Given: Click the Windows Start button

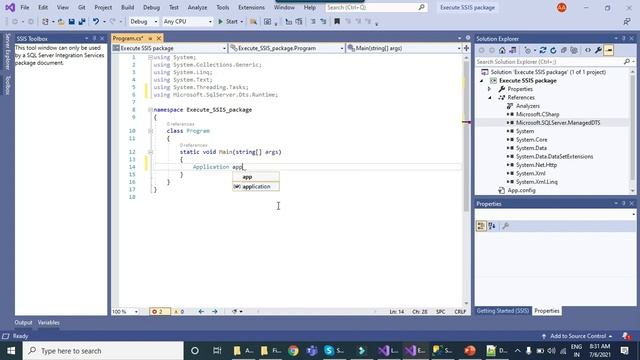Looking at the screenshot, I should (11, 351).
